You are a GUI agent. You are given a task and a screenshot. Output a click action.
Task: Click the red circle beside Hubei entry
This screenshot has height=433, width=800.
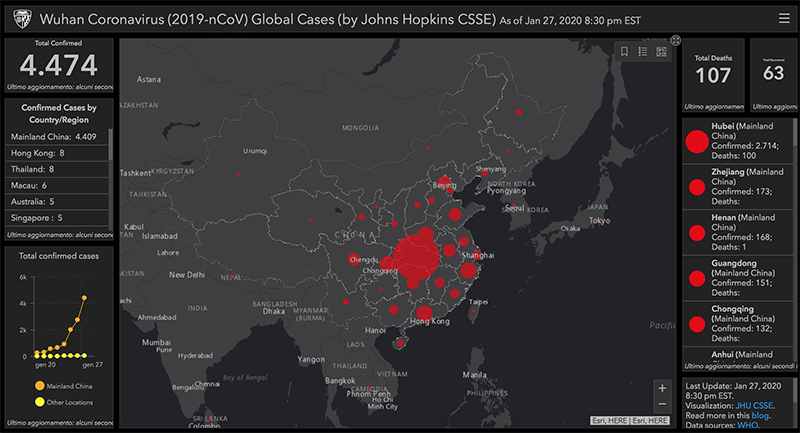[x=697, y=141]
